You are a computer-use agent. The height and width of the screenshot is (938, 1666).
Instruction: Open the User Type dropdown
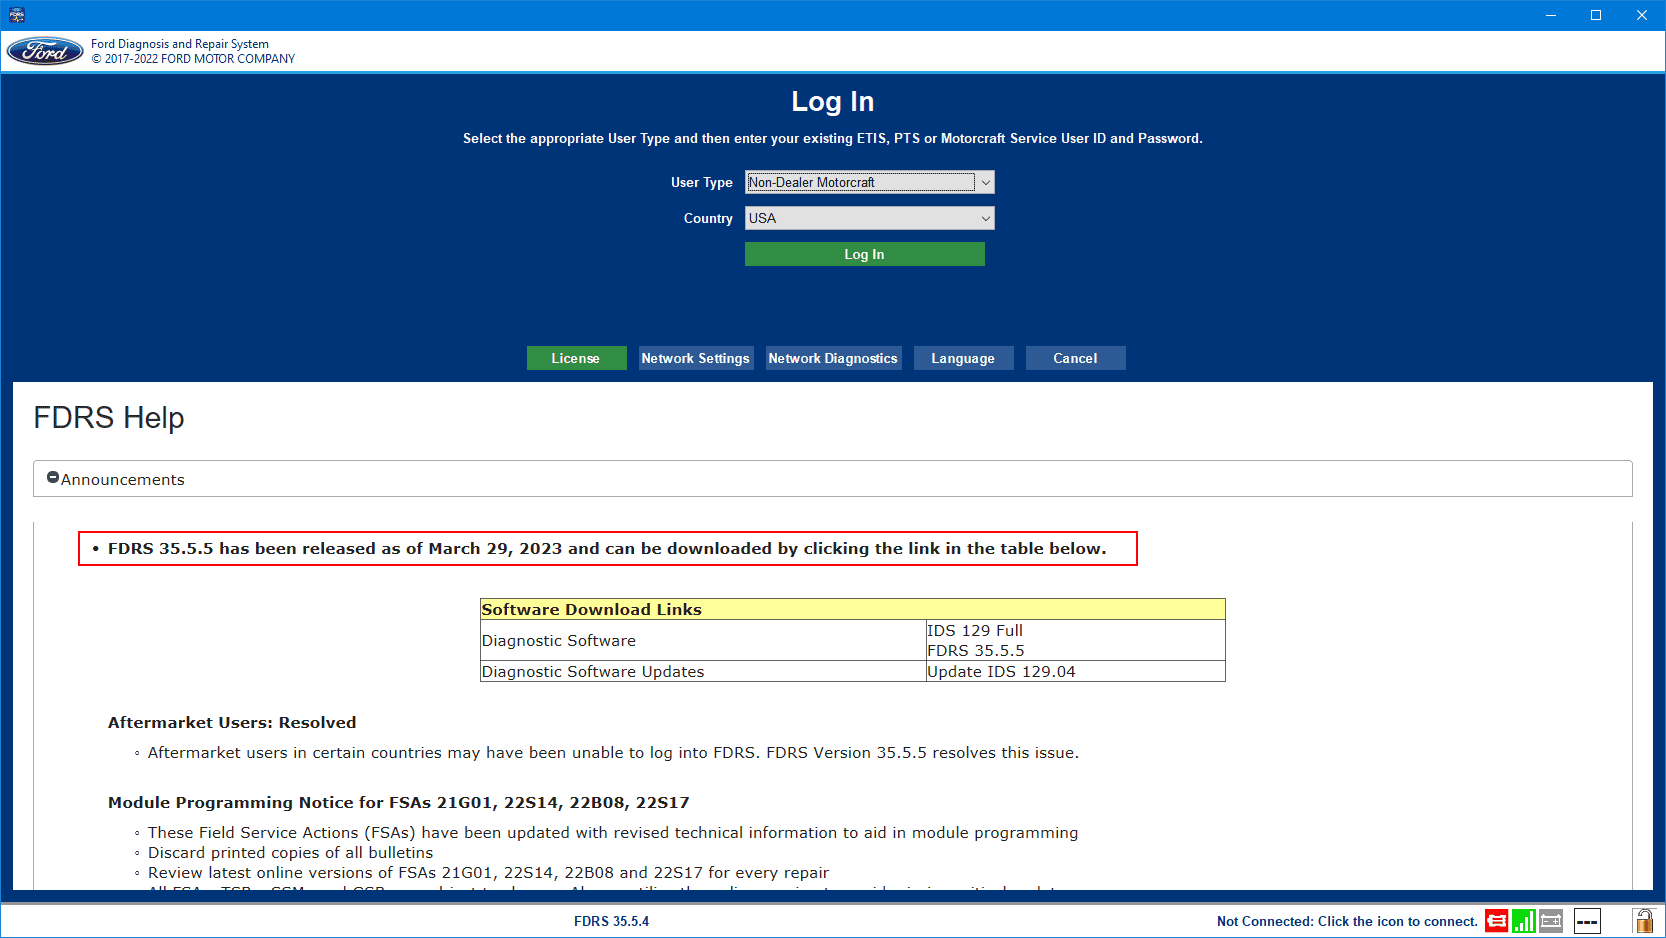(869, 182)
